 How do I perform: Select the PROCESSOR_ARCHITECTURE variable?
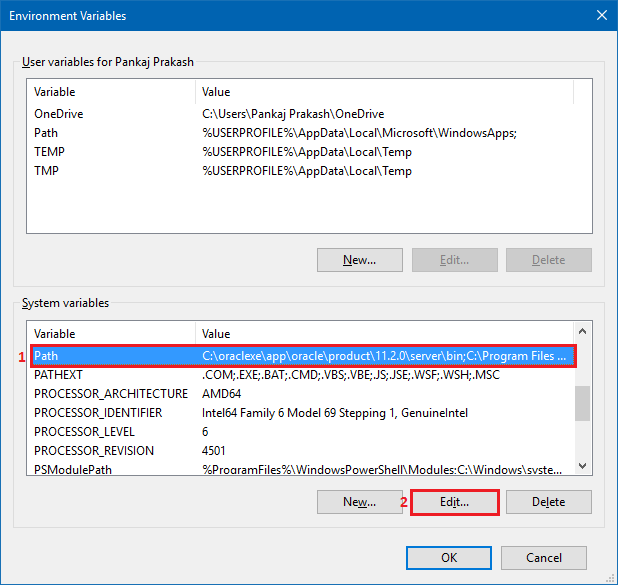tap(301, 394)
